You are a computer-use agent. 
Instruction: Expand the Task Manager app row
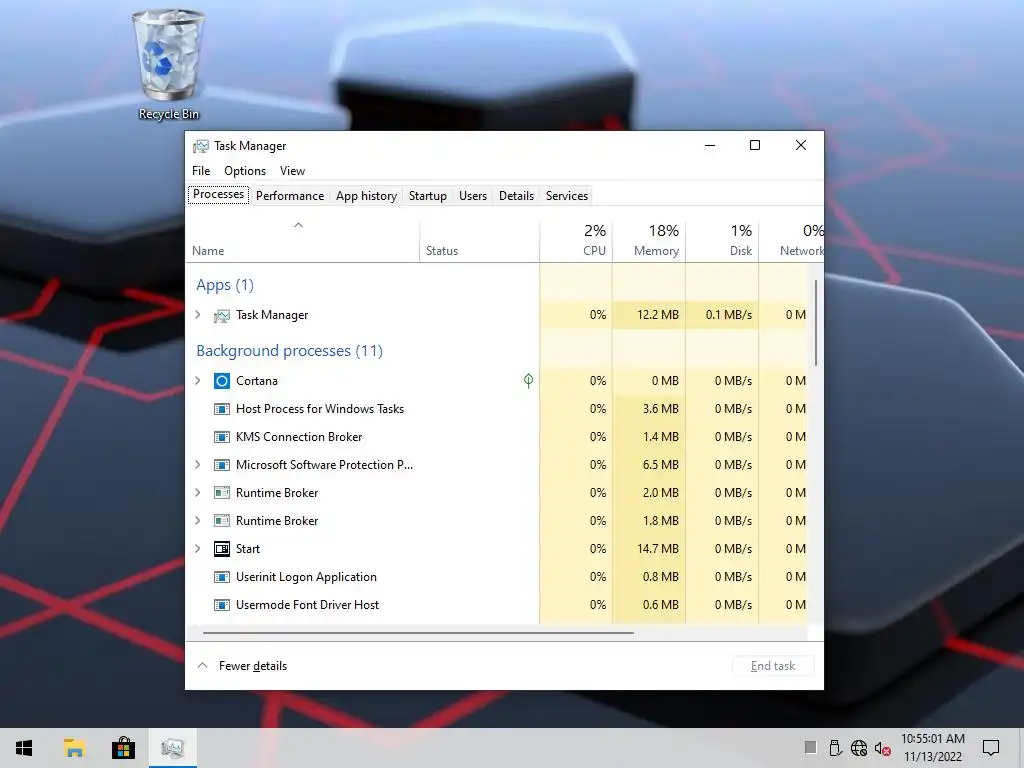(x=198, y=315)
